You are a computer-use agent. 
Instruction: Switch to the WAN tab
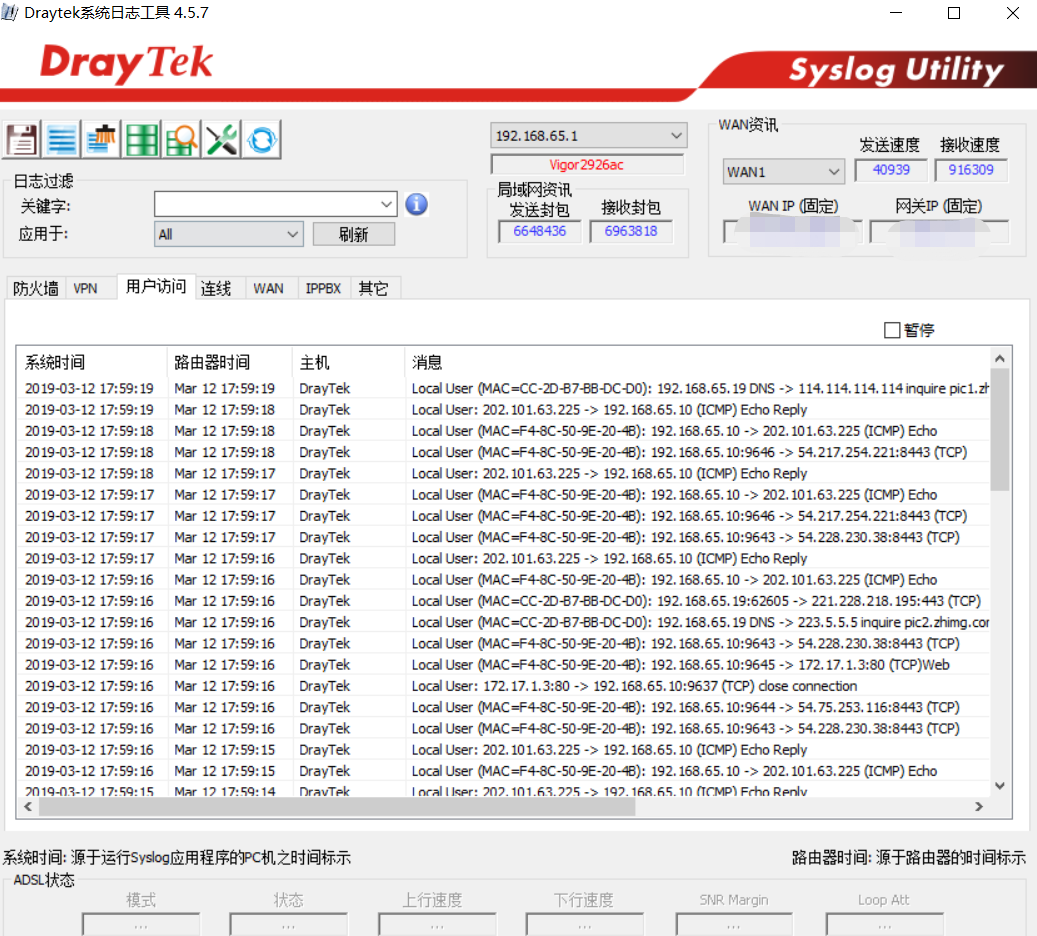(x=269, y=288)
